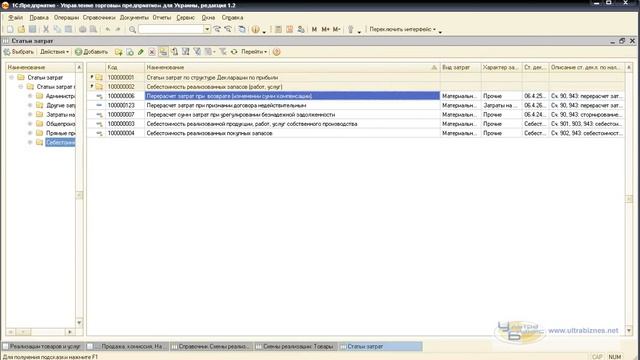Click the Paste icon in main toolbar
Viewport: 640px width, 360px height.
click(68, 29)
